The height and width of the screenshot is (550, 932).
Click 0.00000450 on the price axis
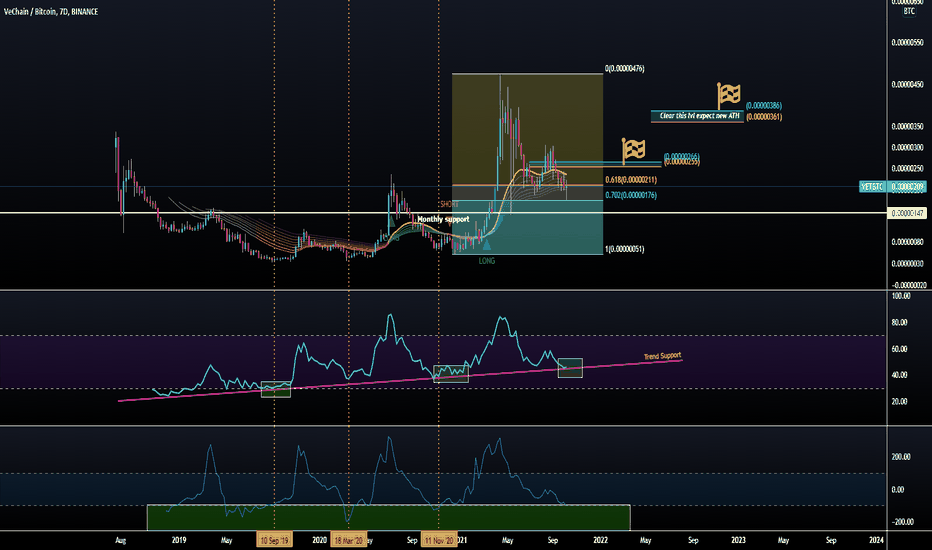click(x=908, y=84)
